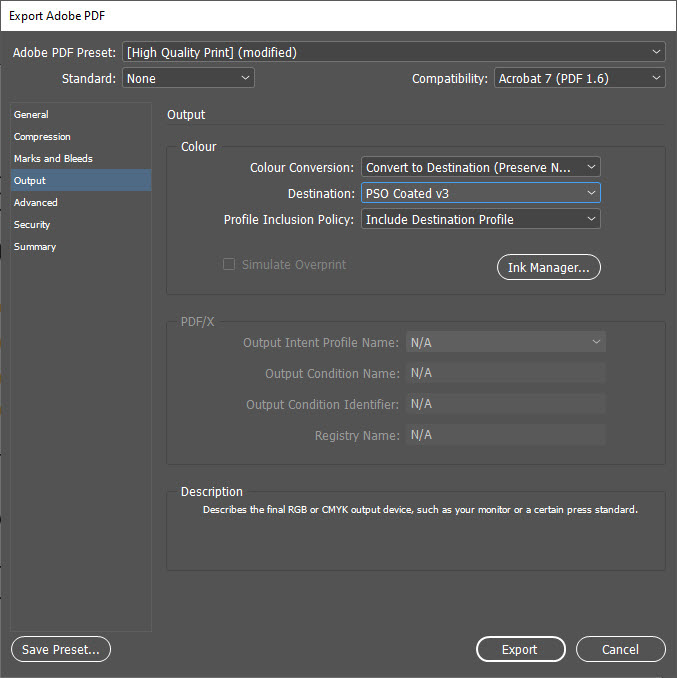Image resolution: width=677 pixels, height=678 pixels.
Task: Click the Save Preset button
Action: [61, 649]
